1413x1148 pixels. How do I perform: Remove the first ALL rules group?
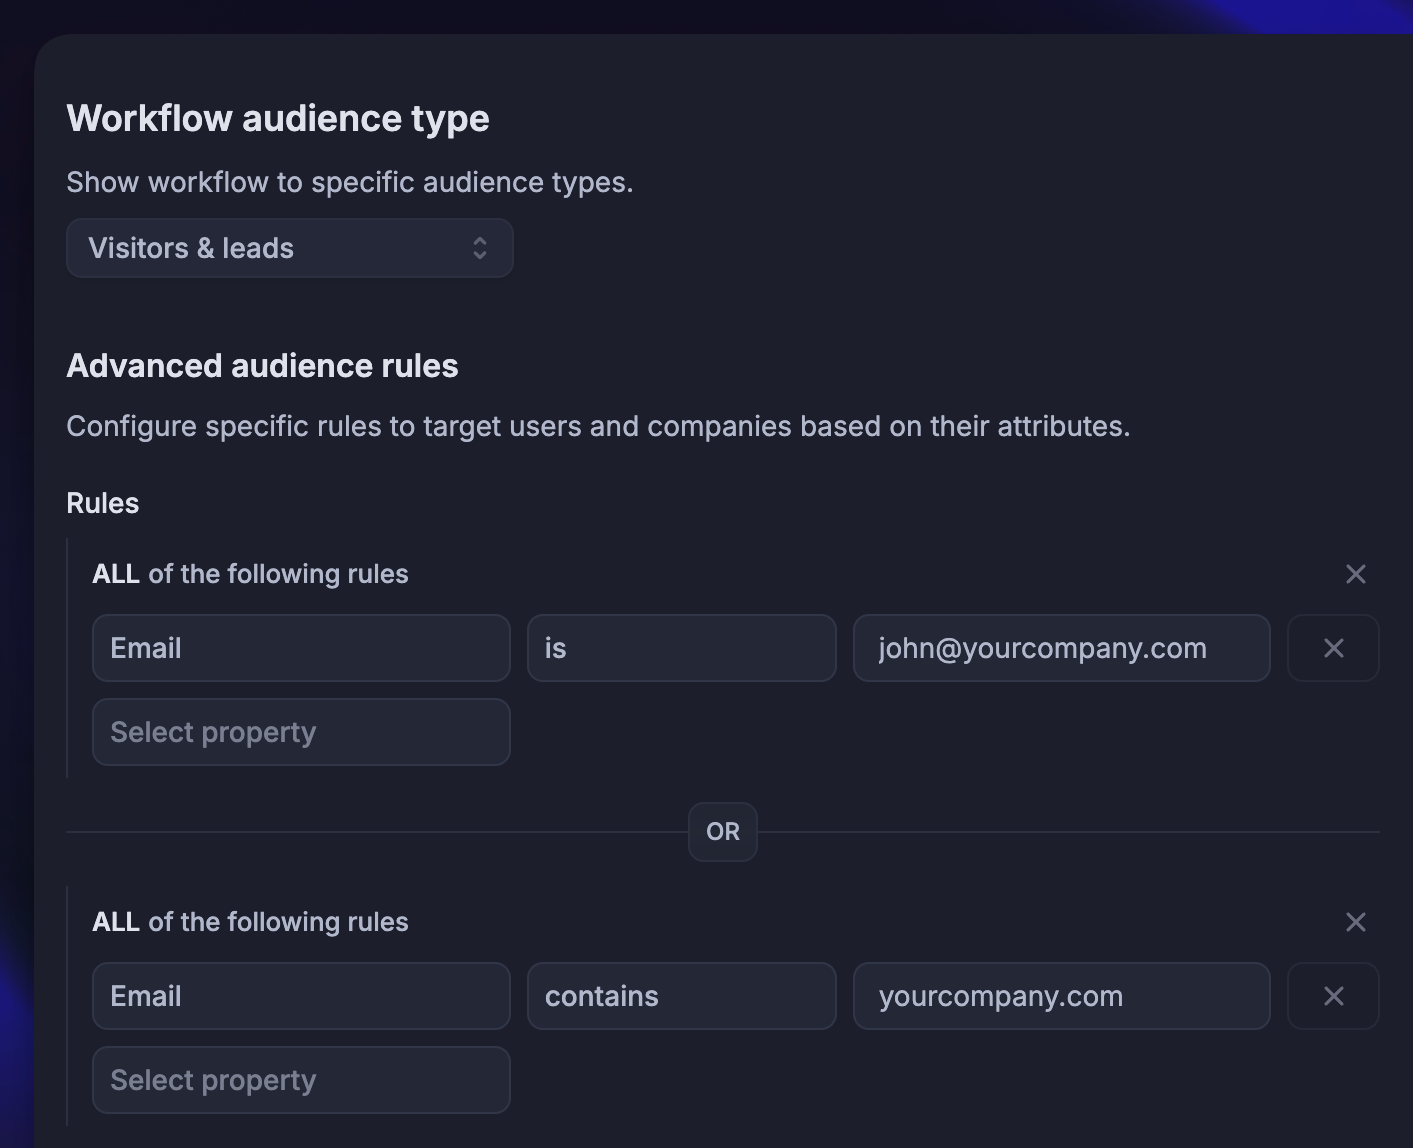point(1355,574)
